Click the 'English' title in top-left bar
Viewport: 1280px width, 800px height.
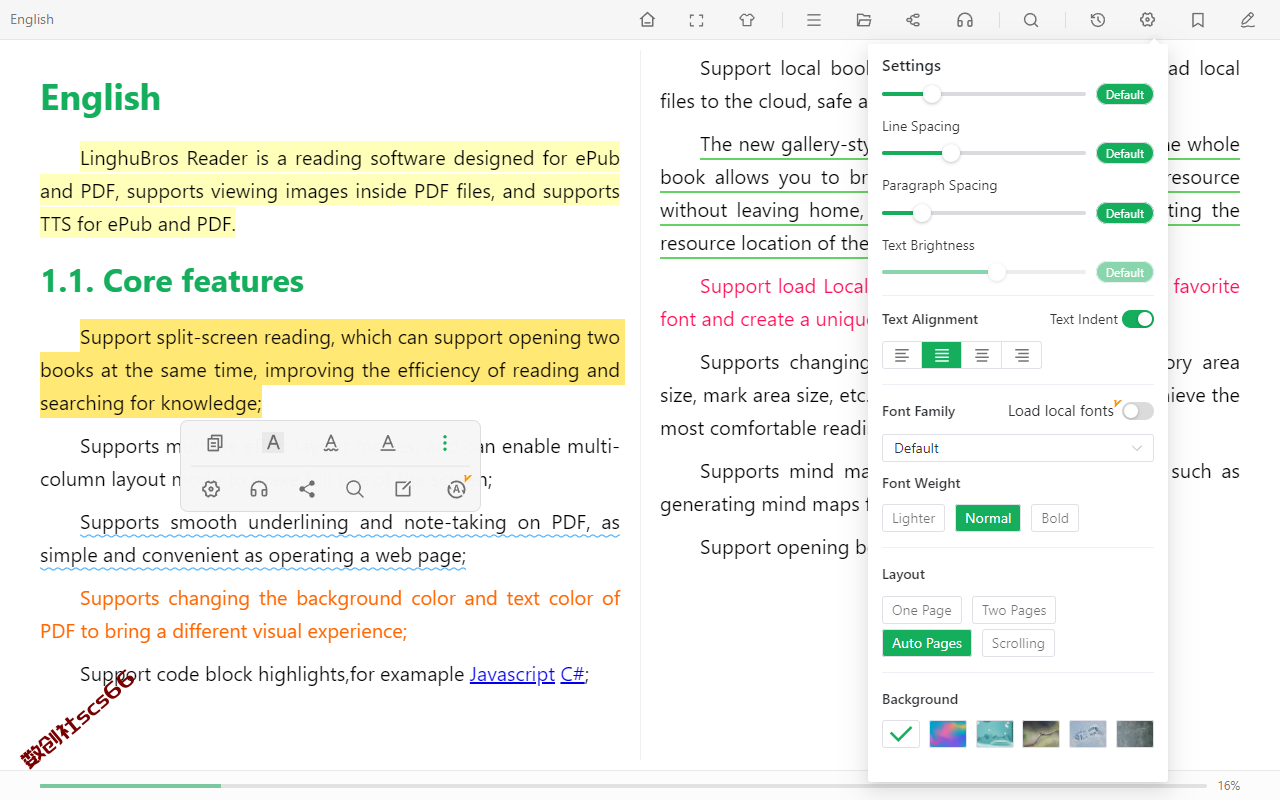[32, 19]
